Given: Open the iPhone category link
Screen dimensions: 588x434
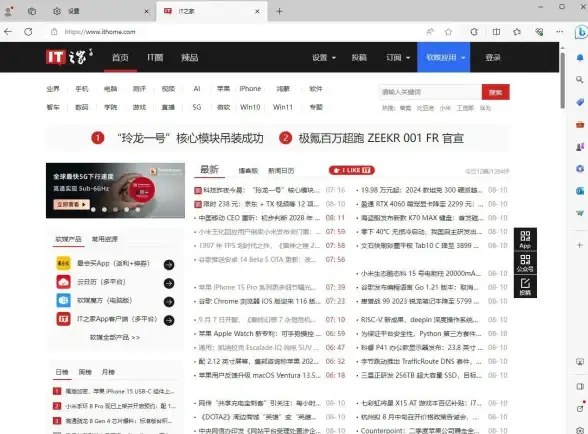Looking at the screenshot, I should [x=250, y=89].
